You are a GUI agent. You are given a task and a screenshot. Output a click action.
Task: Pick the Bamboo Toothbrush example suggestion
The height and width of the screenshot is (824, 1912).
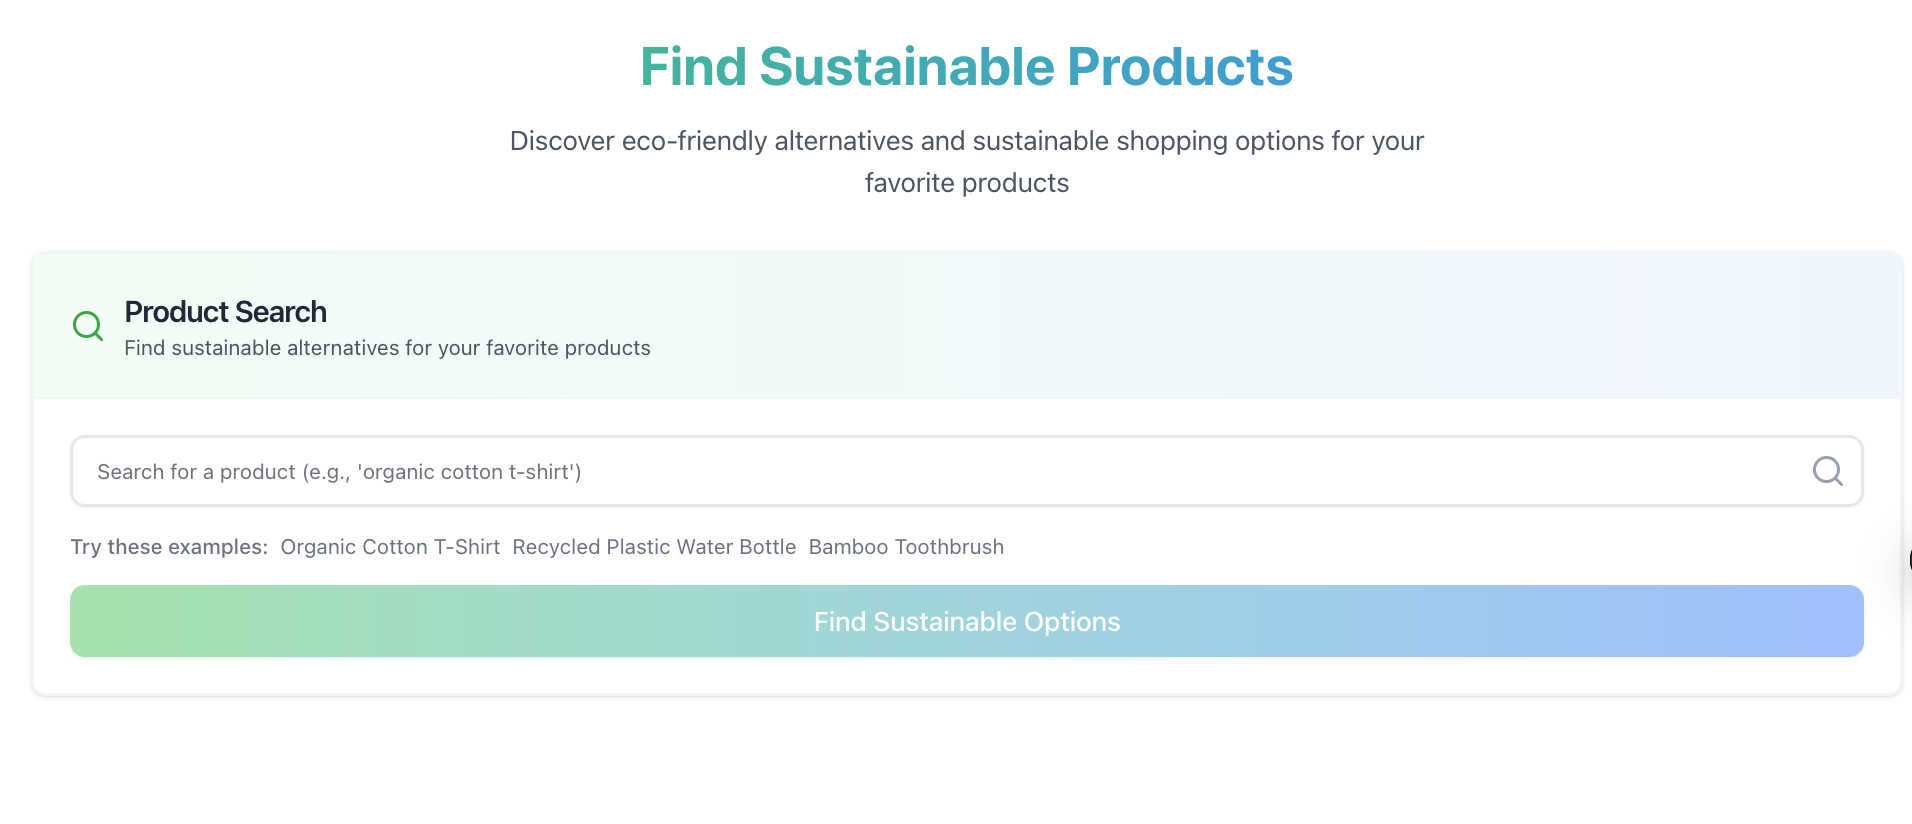(906, 547)
